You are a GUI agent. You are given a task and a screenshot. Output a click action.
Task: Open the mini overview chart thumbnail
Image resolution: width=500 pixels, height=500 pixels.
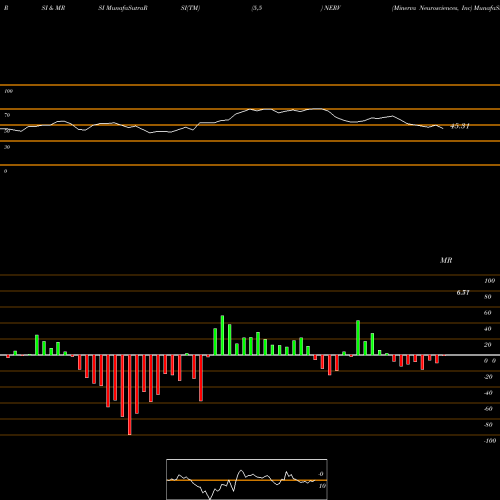click(x=247, y=479)
